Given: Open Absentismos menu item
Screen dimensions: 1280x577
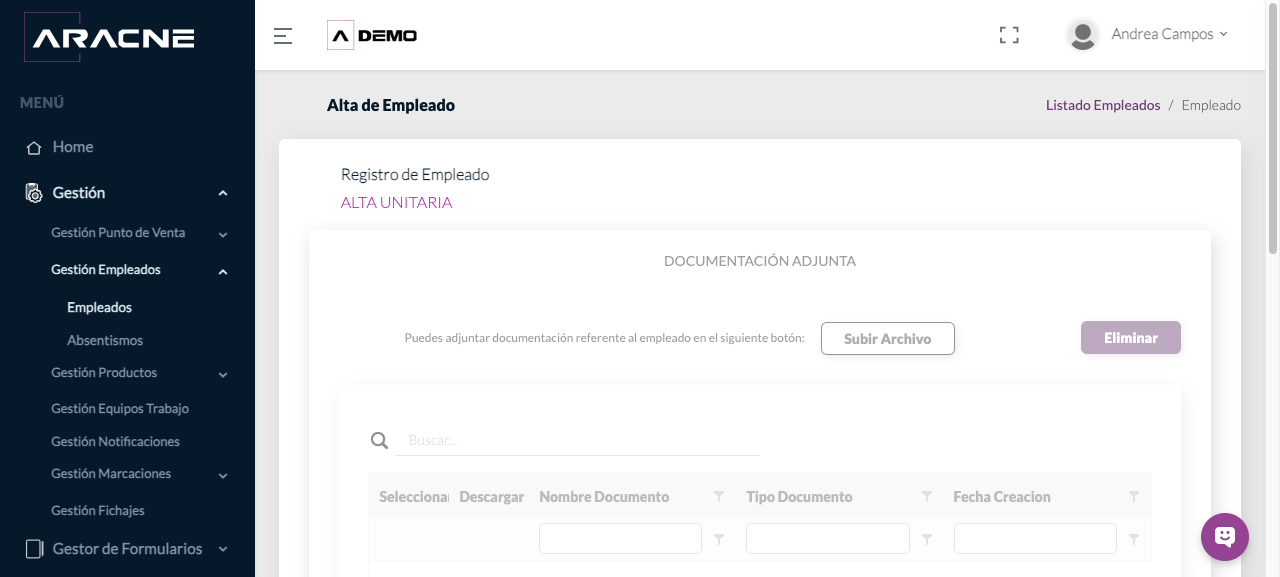Looking at the screenshot, I should point(105,340).
